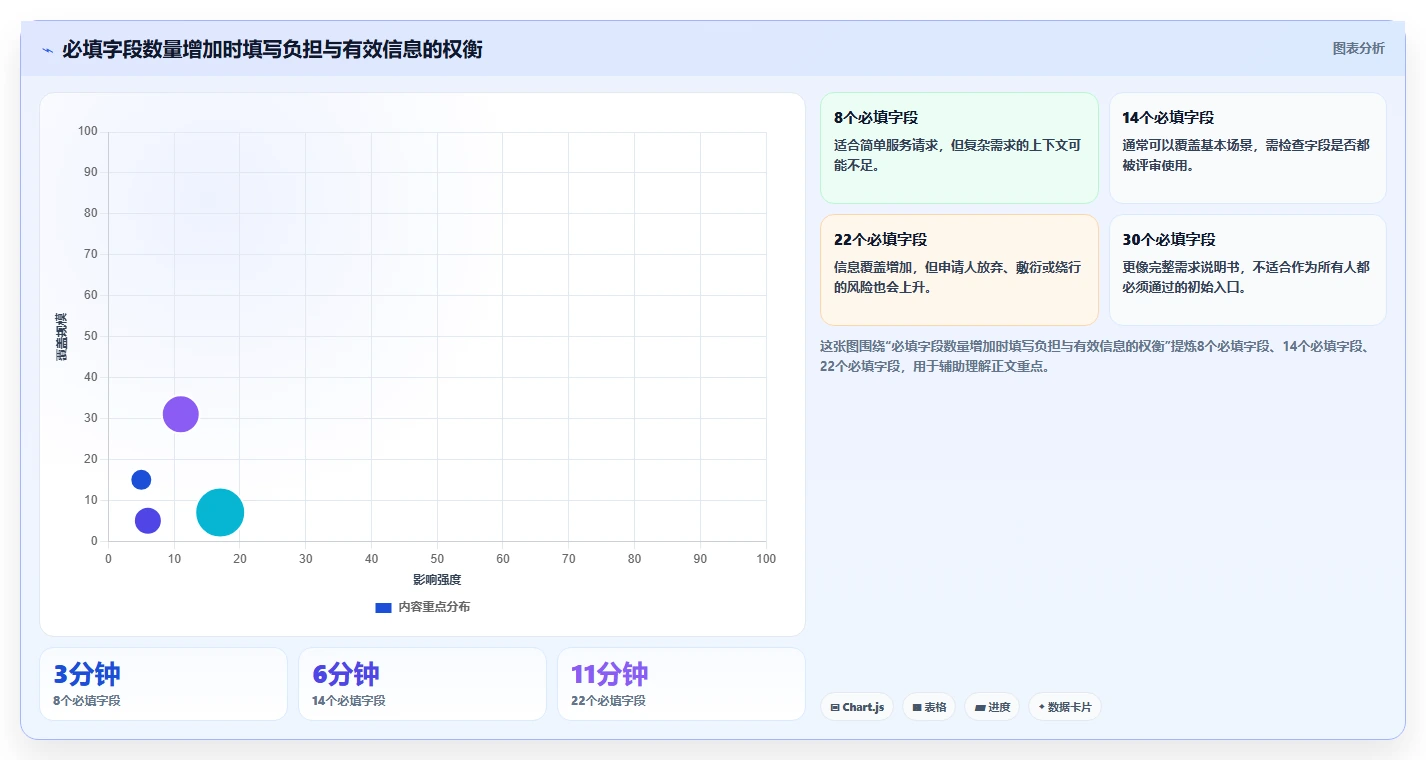Click the 内容重点分布 legend text
The image size is (1426, 760).
(x=434, y=607)
